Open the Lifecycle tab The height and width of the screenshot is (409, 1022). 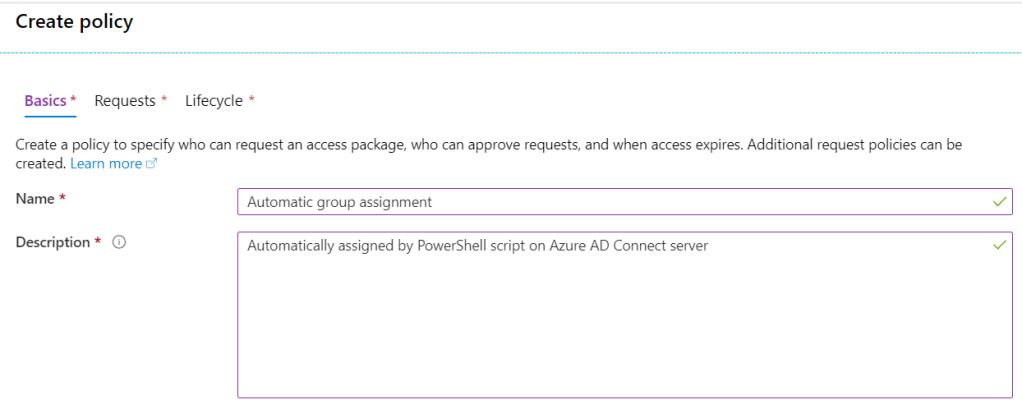[214, 101]
